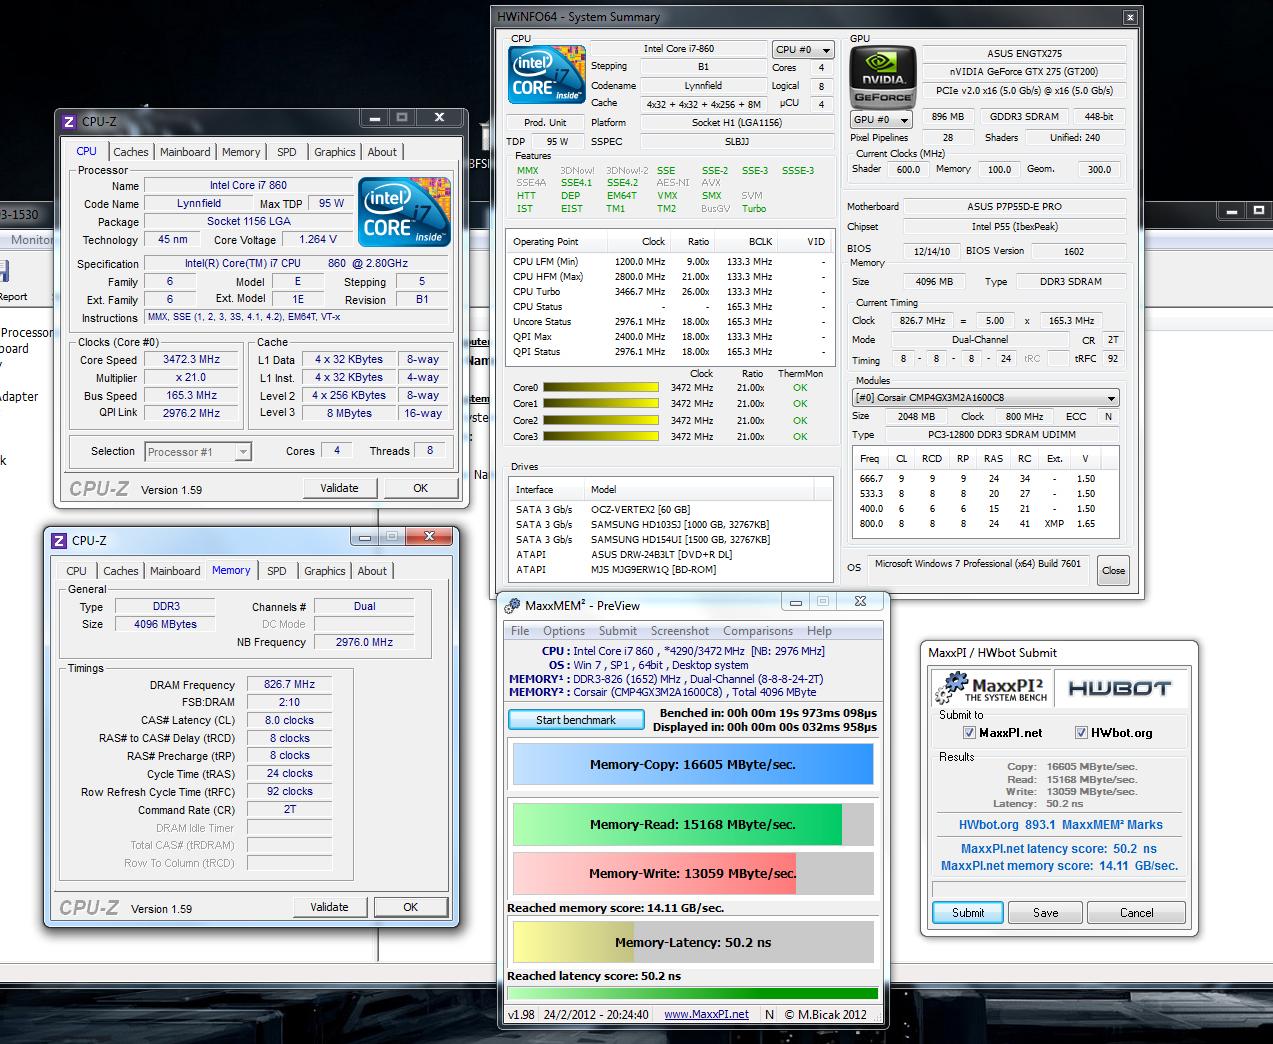Open the Options menu in MaxxMEM²
Screen dimensions: 1273x1044
[564, 631]
